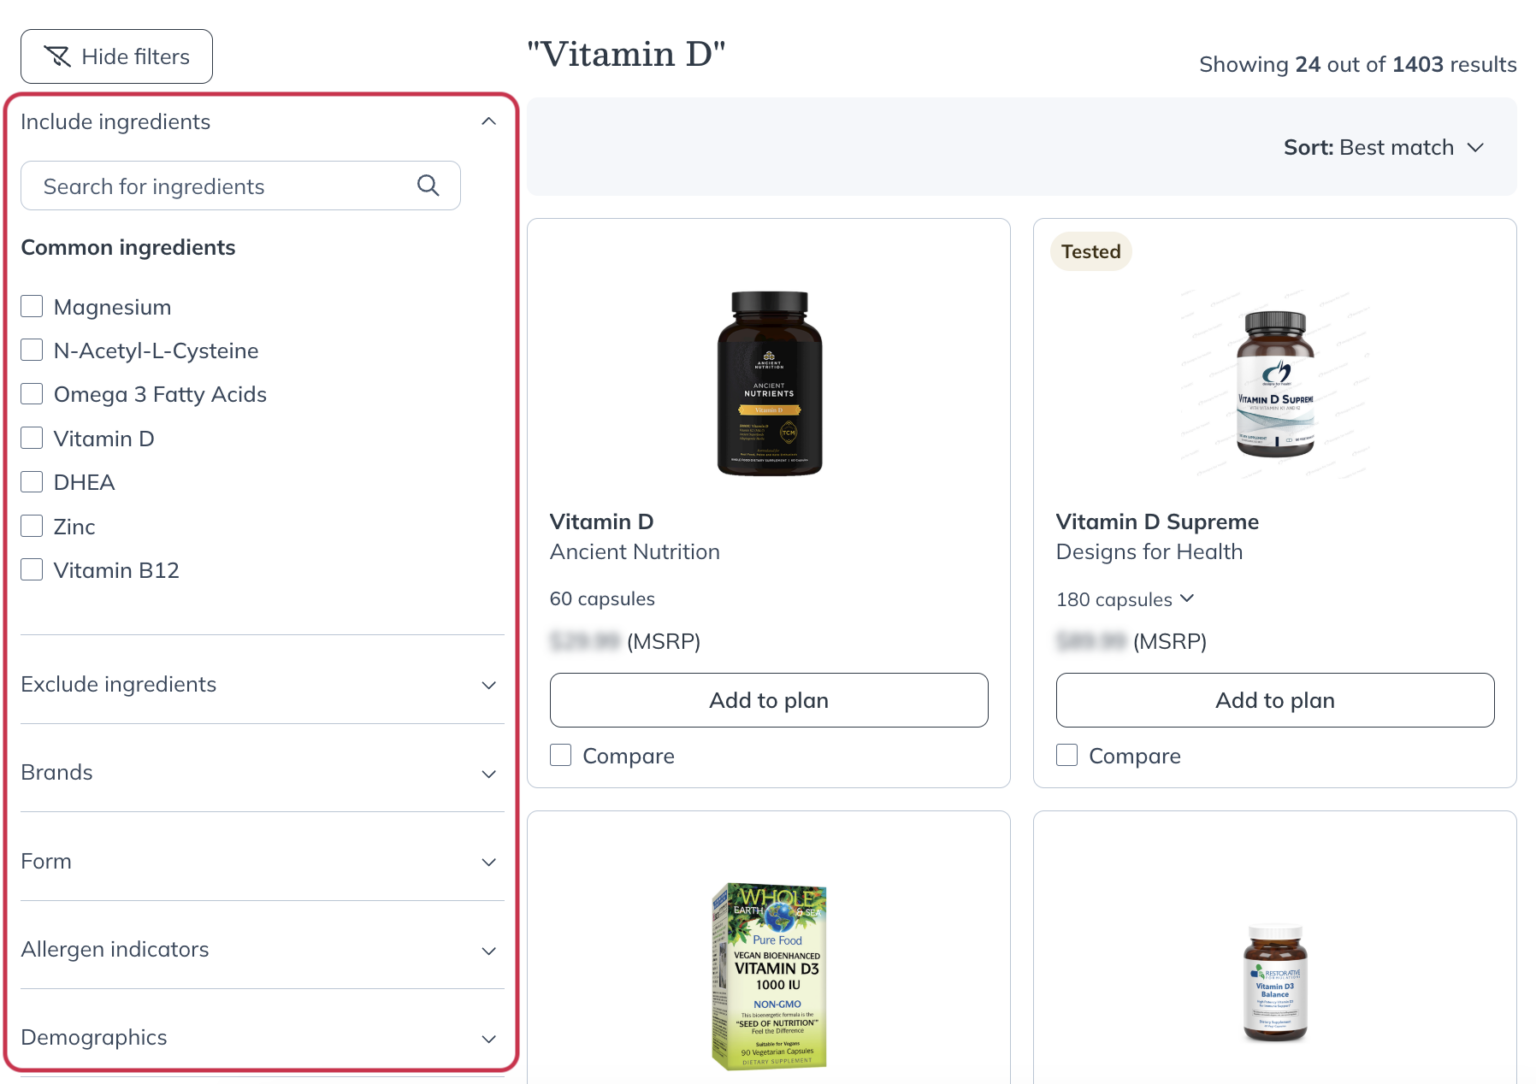
Task: Check the Magnesium ingredient checkbox
Action: click(32, 307)
